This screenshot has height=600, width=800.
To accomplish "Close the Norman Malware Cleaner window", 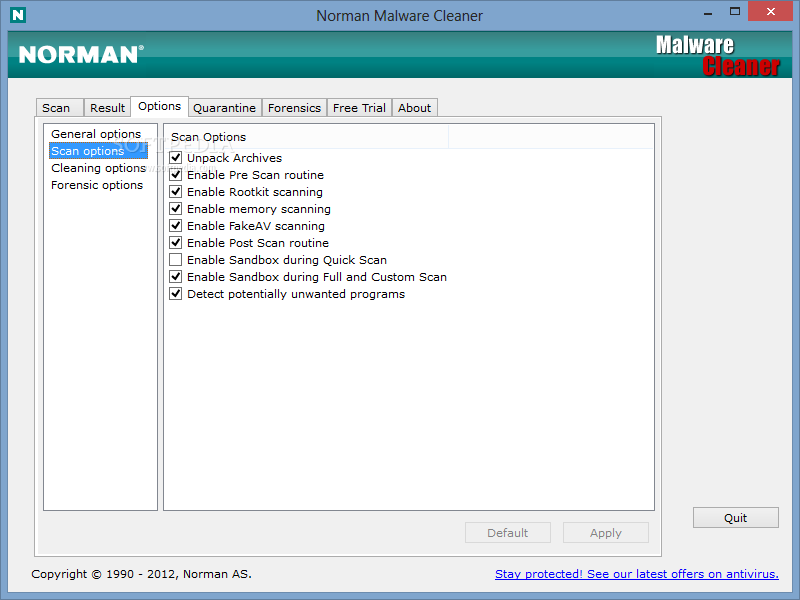I will click(x=770, y=11).
